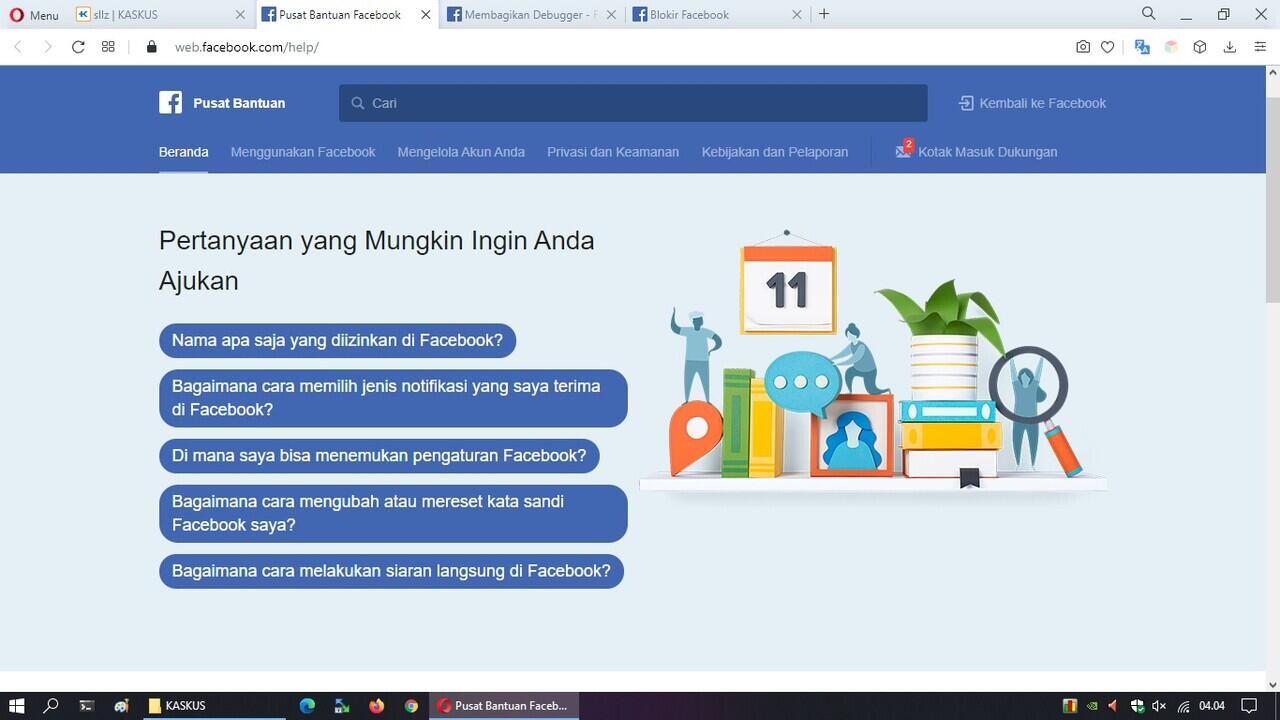Open the translate extension icon
This screenshot has width=1280, height=720.
coord(1142,47)
